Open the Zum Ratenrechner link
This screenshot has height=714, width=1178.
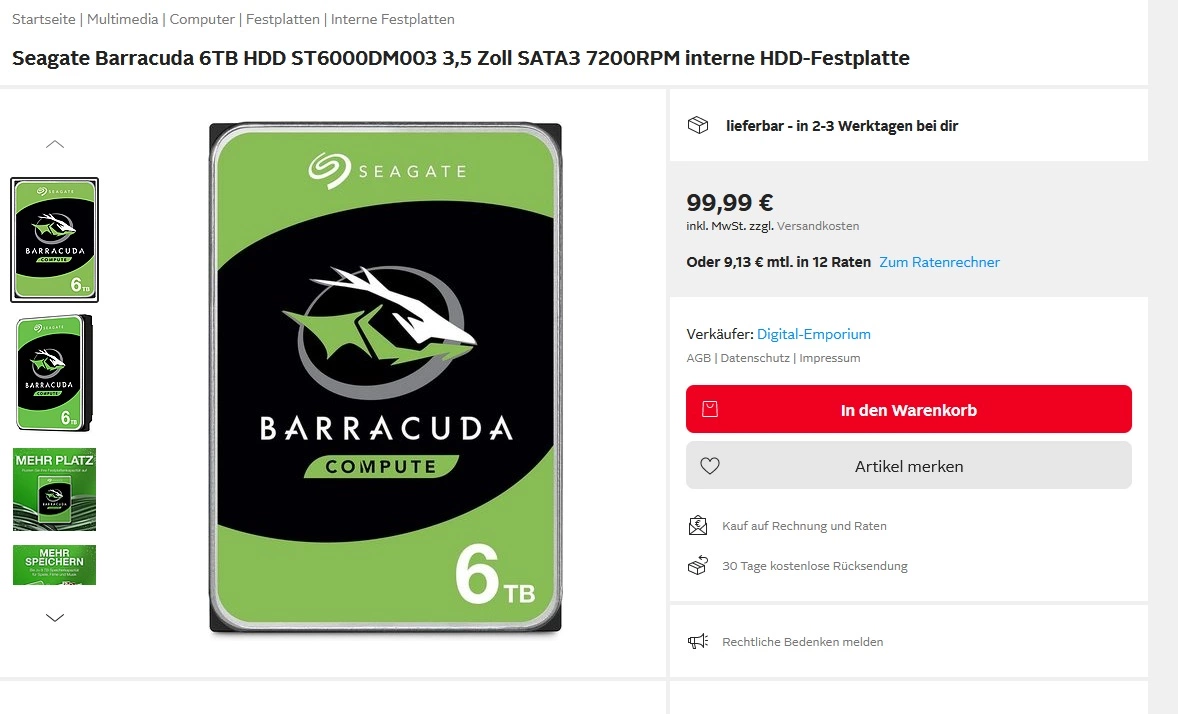[x=939, y=262]
